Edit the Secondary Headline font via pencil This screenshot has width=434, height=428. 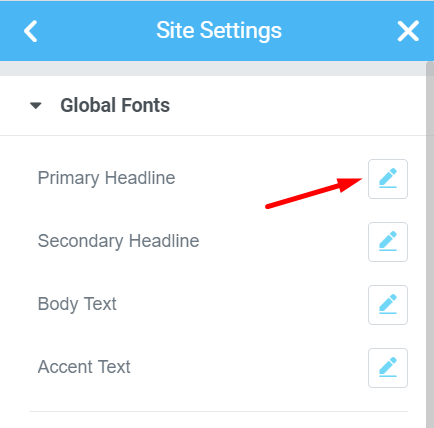(388, 242)
